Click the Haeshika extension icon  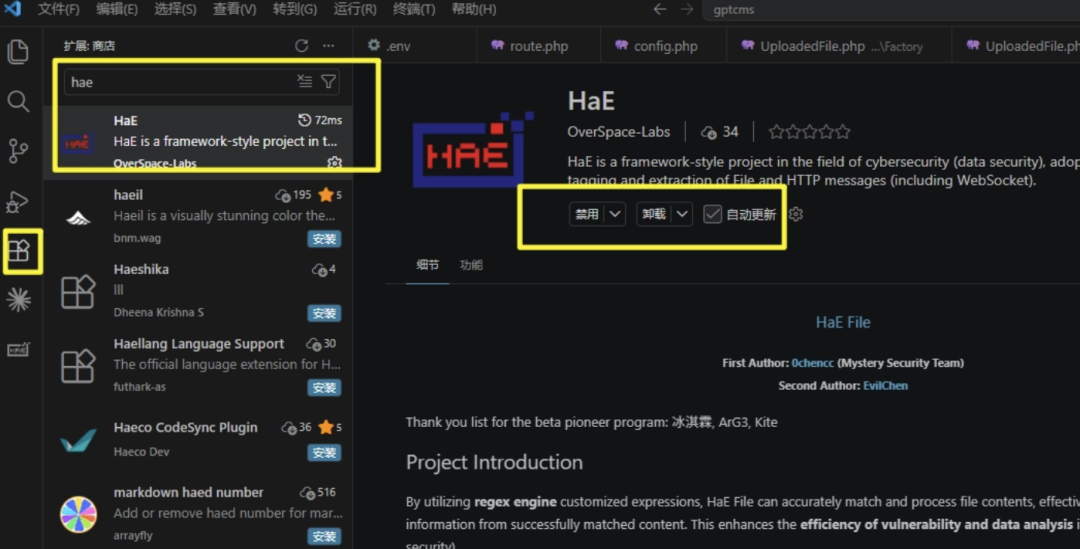78,291
